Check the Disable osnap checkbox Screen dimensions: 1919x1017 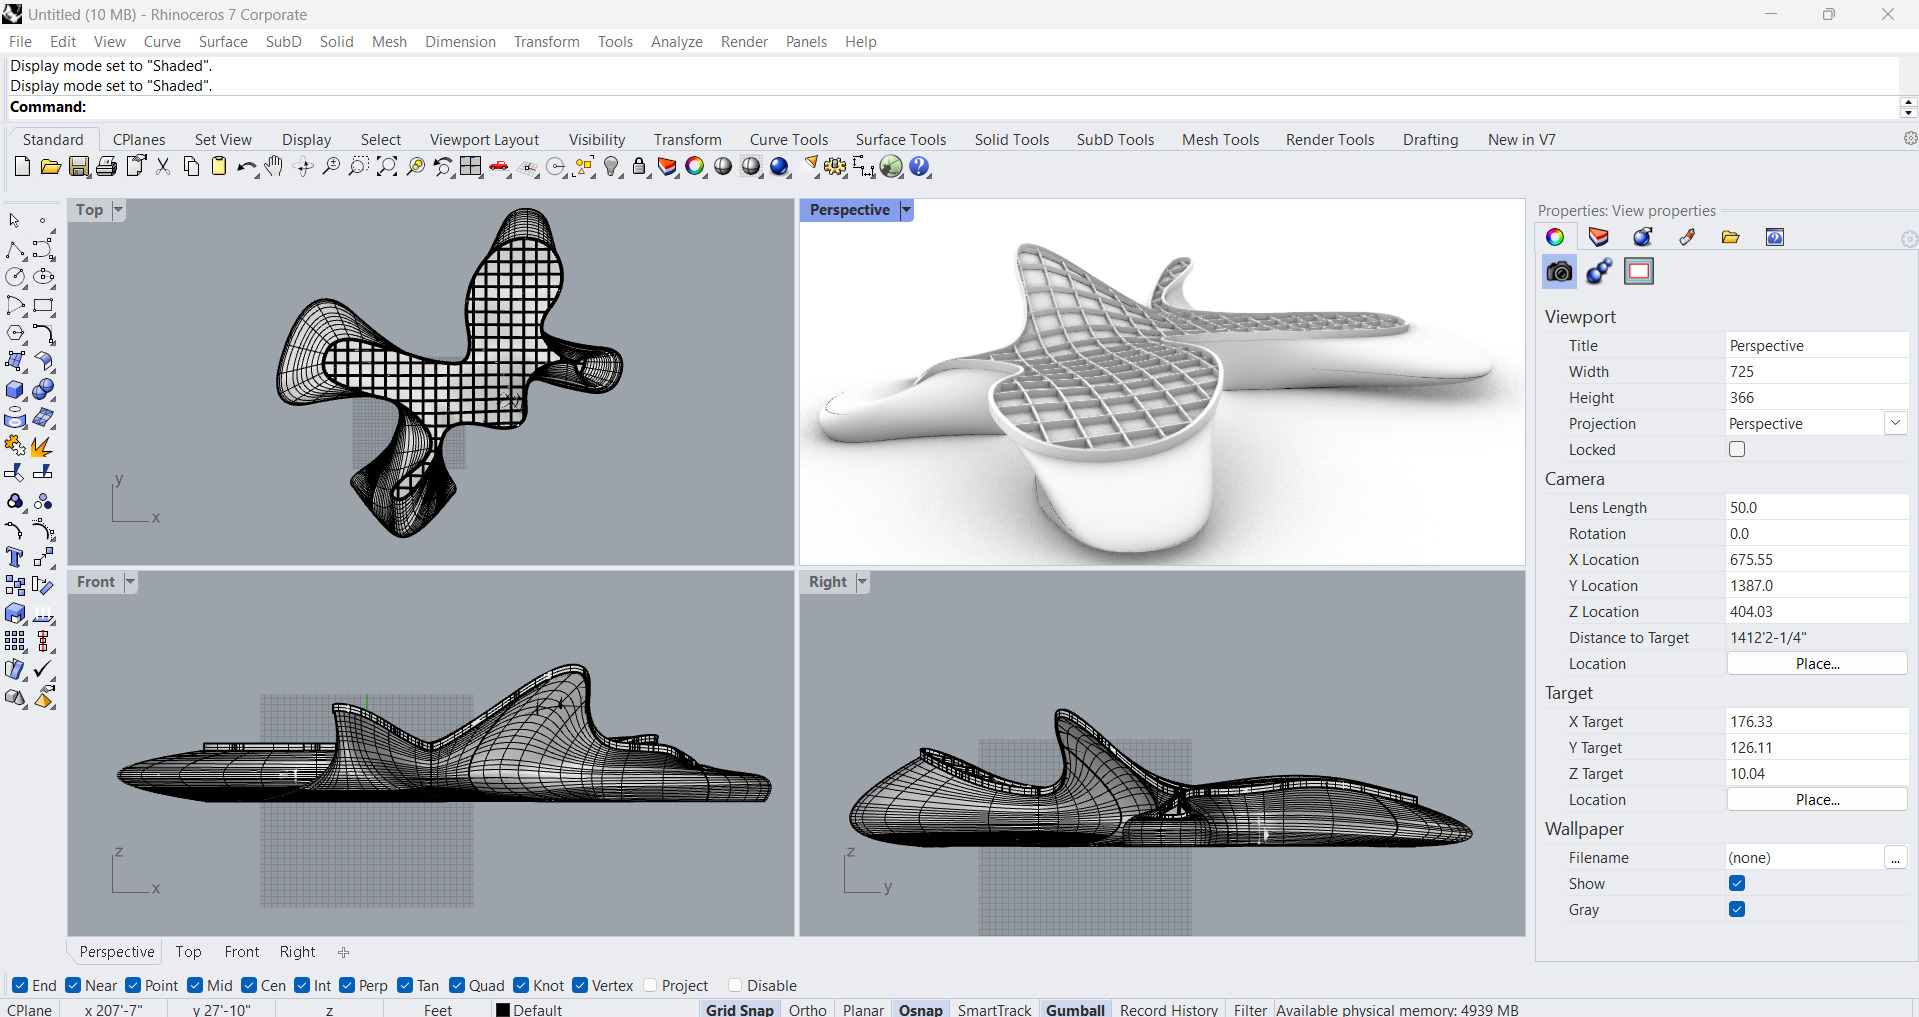[735, 985]
